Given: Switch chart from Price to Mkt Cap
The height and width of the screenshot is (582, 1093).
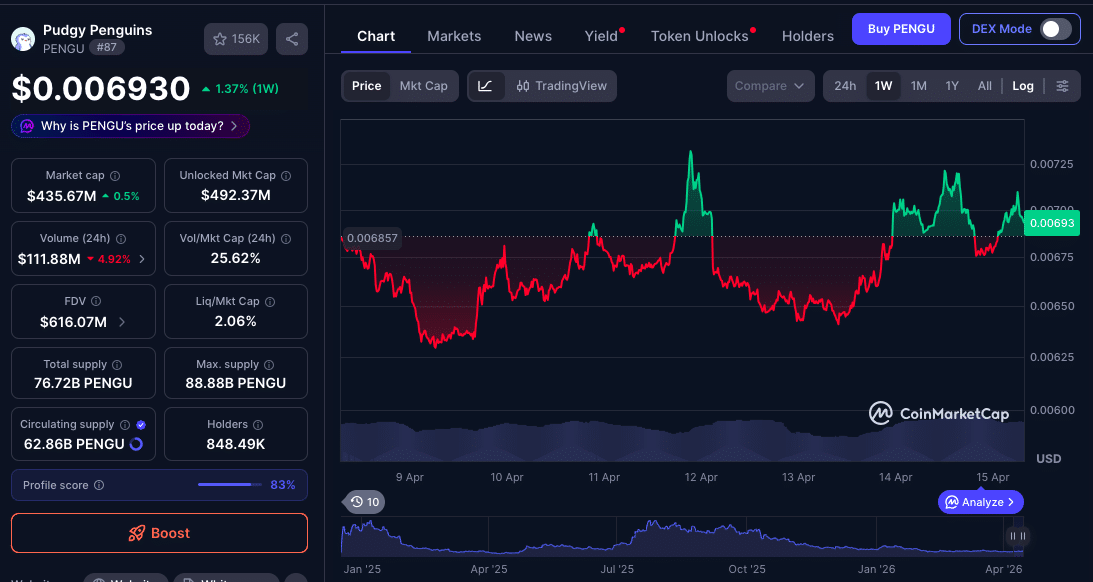Looking at the screenshot, I should [423, 86].
